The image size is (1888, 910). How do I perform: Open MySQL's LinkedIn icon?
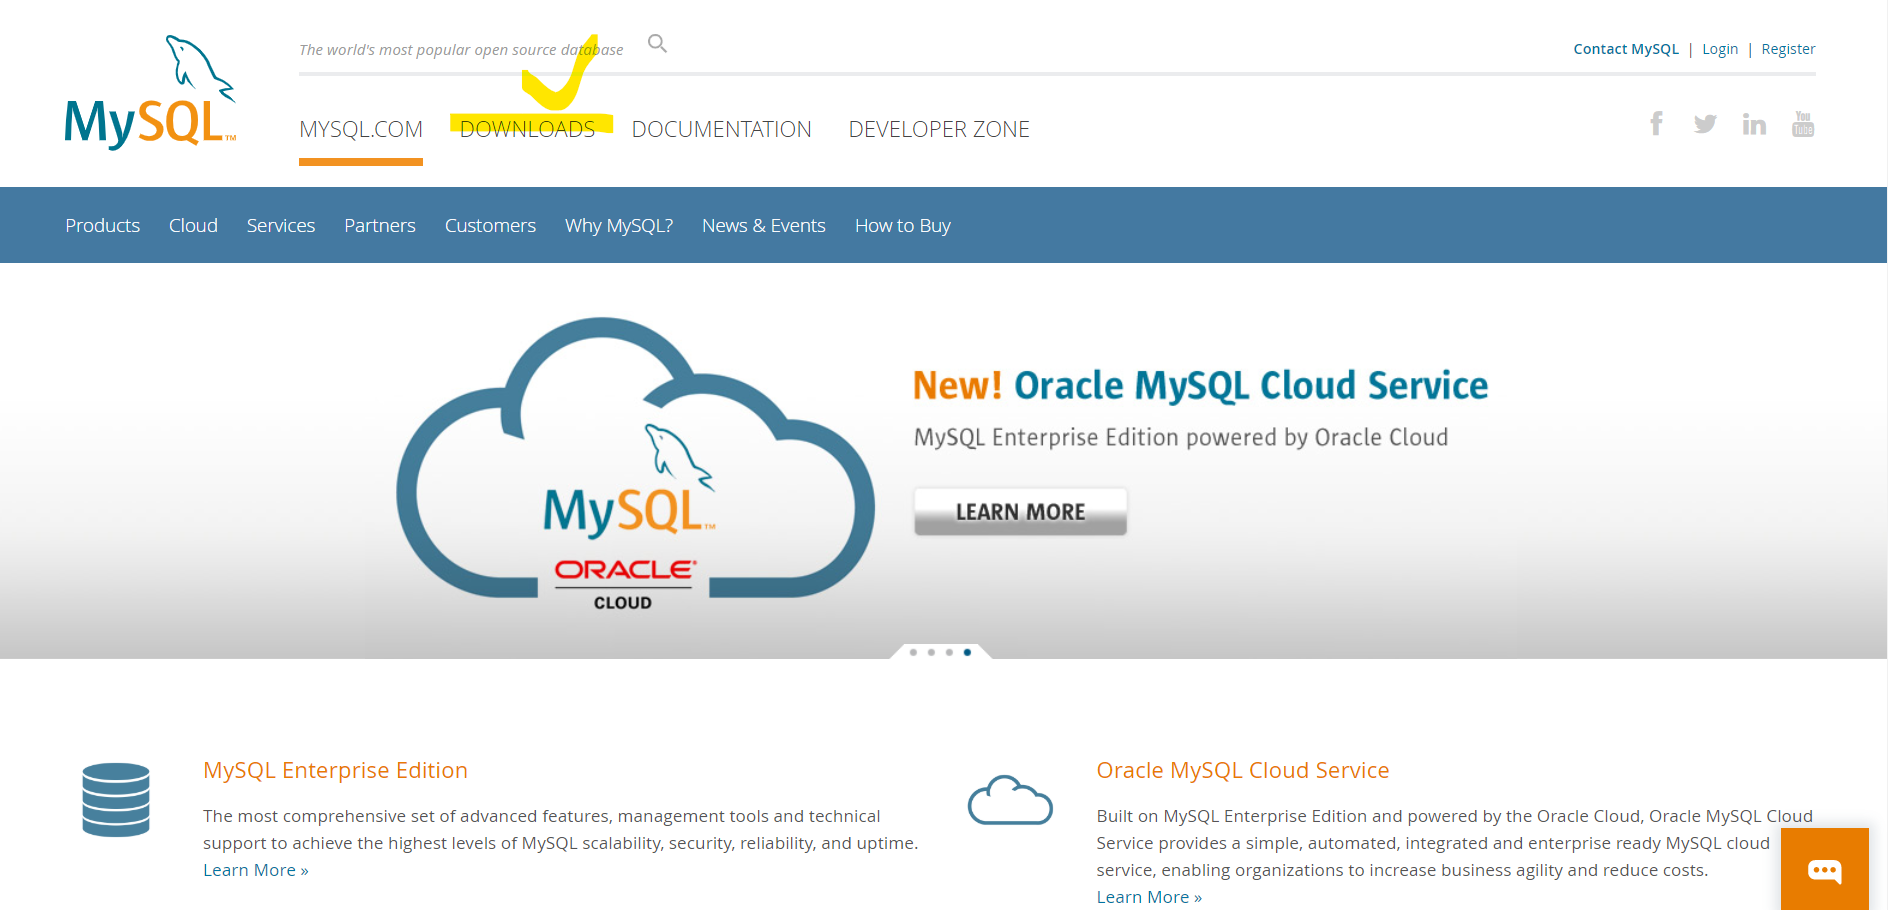pos(1754,124)
